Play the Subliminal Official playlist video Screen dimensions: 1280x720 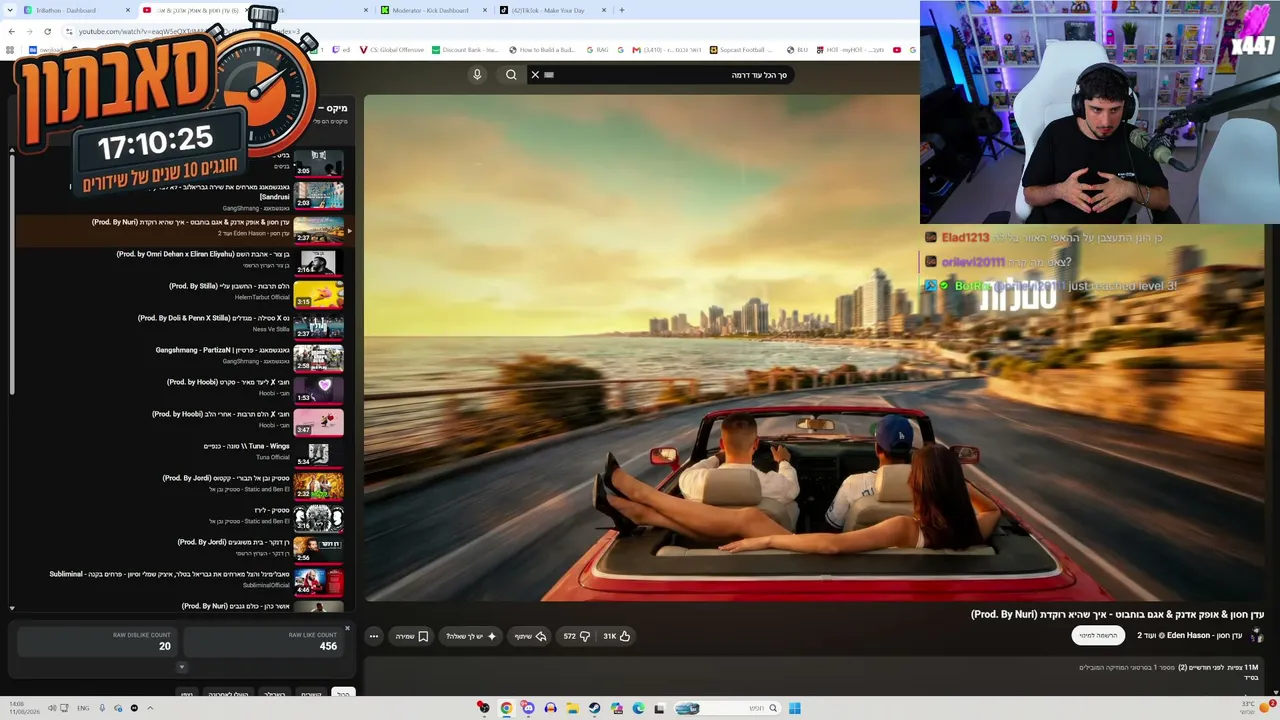tap(318, 582)
